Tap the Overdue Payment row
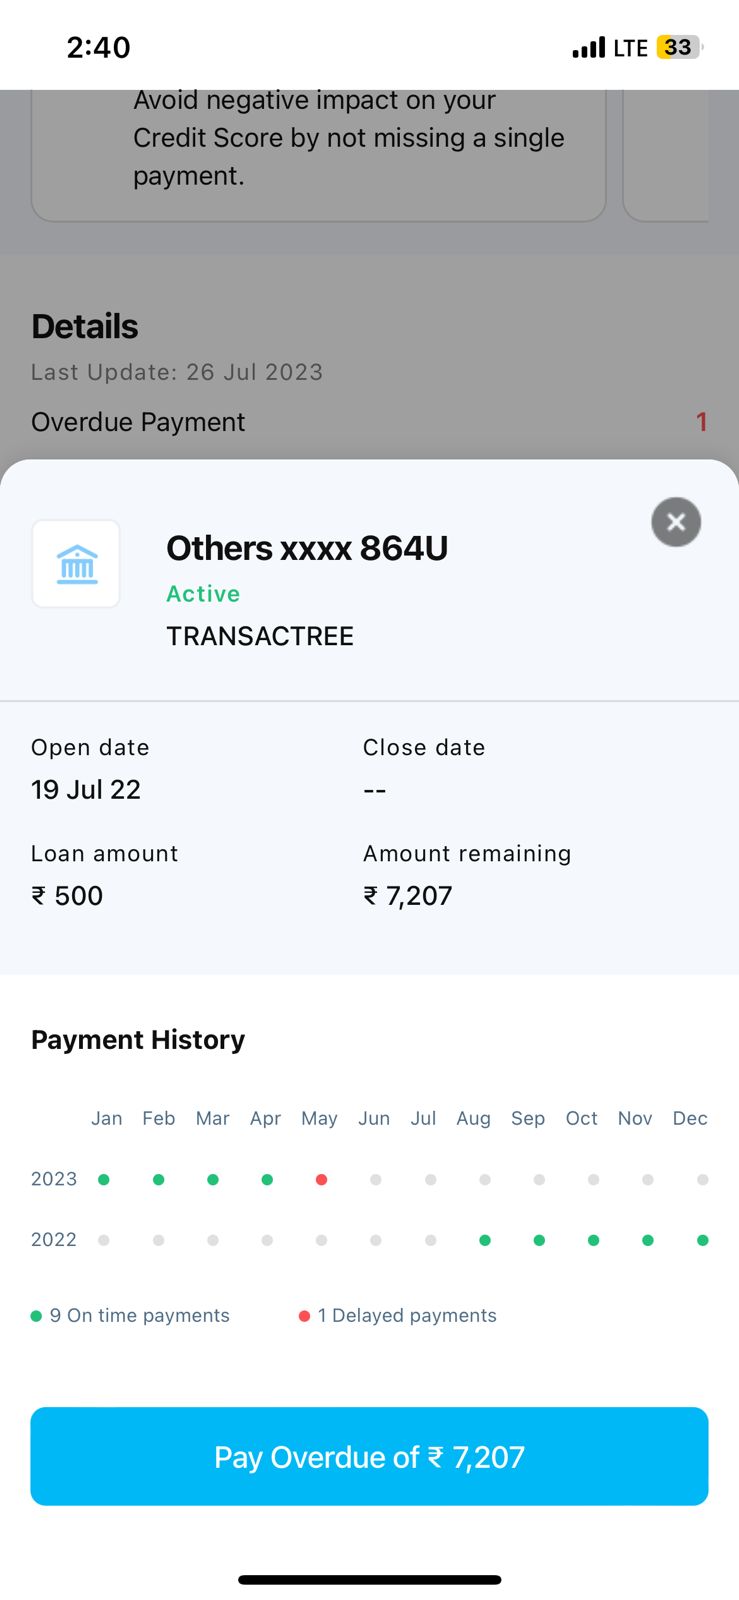 pyautogui.click(x=368, y=422)
